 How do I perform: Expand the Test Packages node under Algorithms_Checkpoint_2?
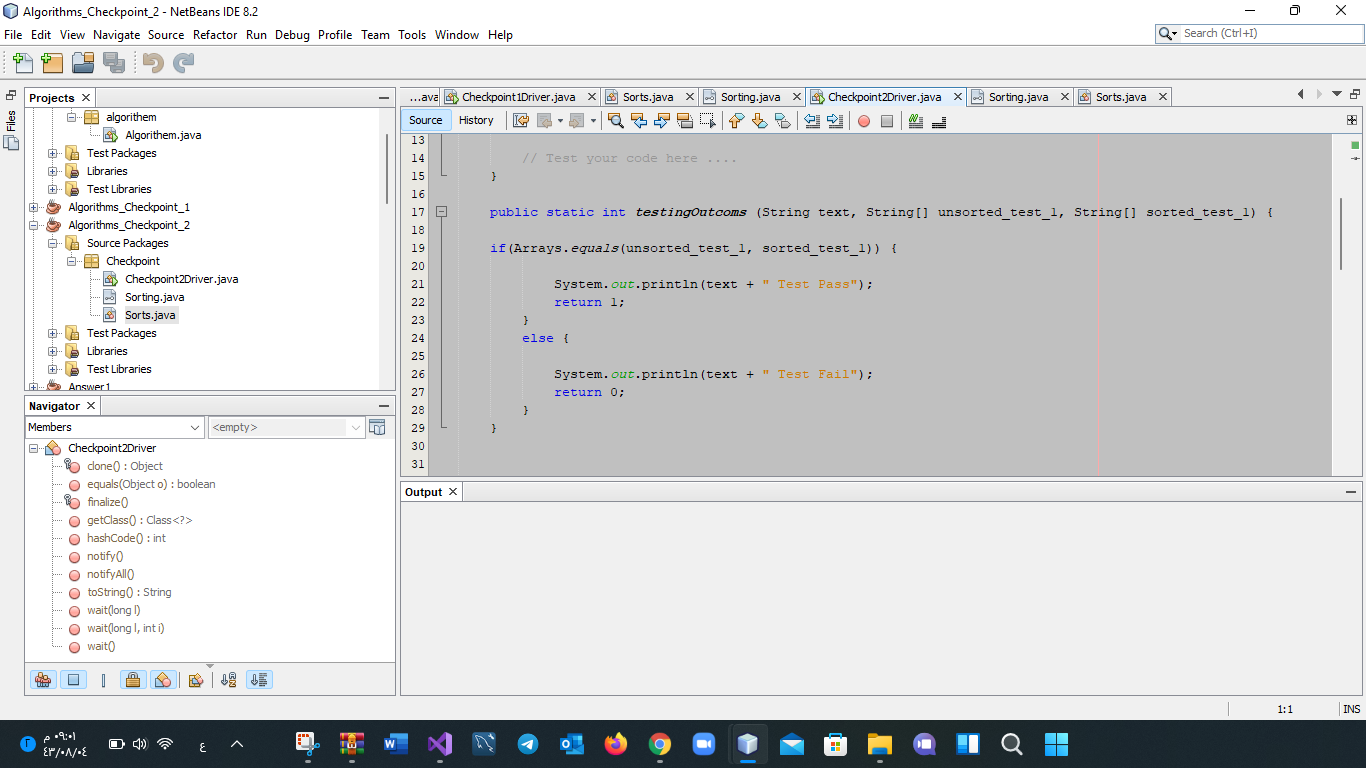pyautogui.click(x=51, y=333)
